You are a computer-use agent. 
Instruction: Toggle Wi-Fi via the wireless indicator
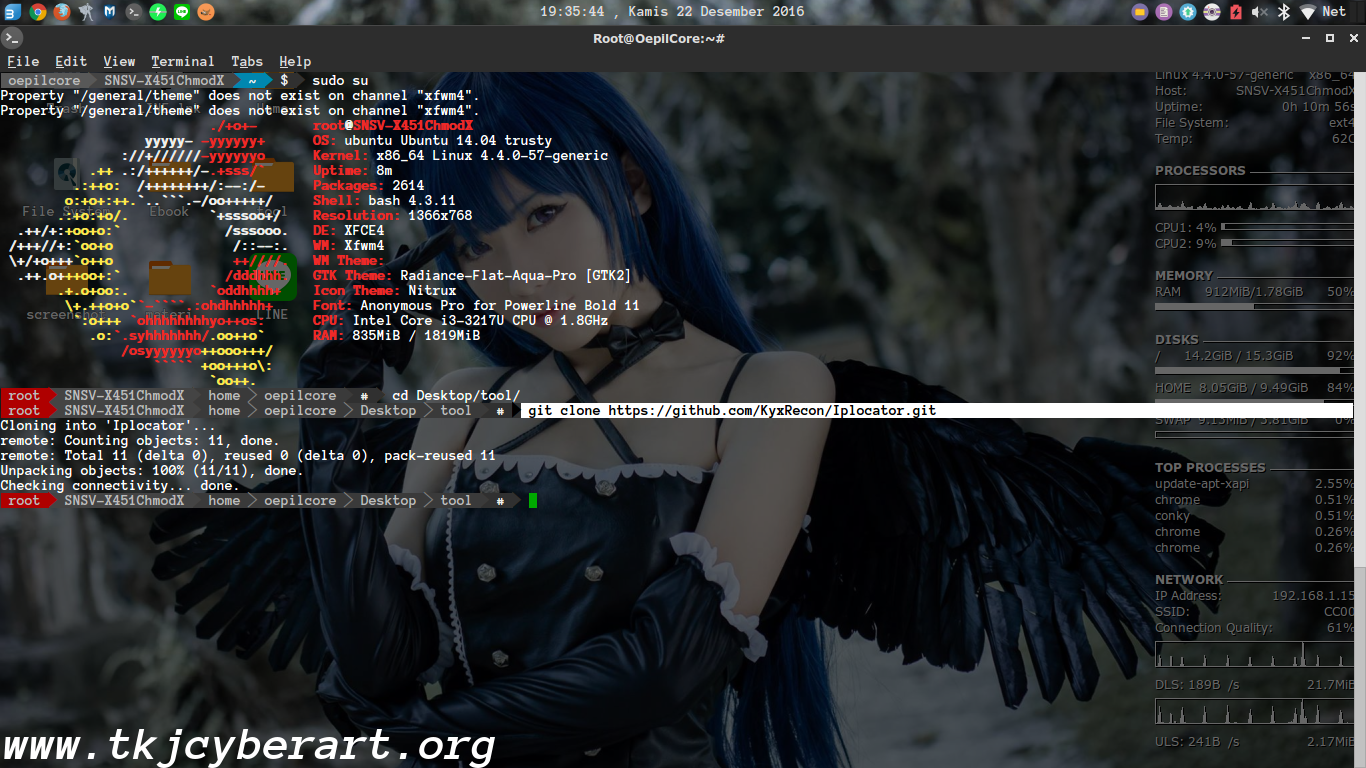[1307, 12]
